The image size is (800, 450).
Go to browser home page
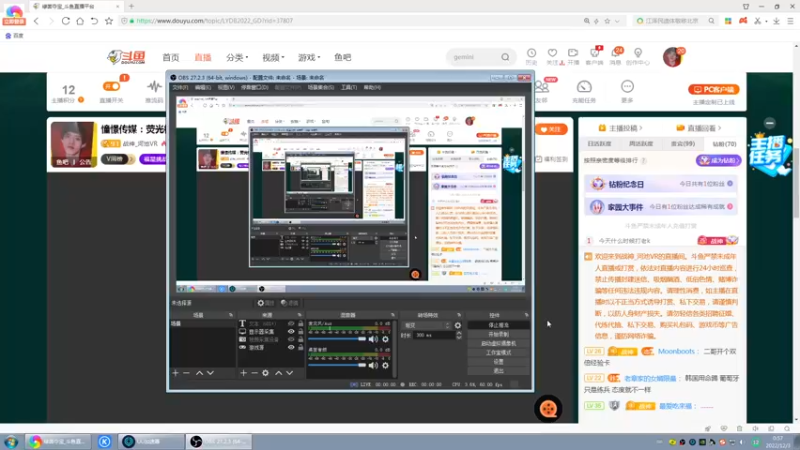tap(80, 21)
